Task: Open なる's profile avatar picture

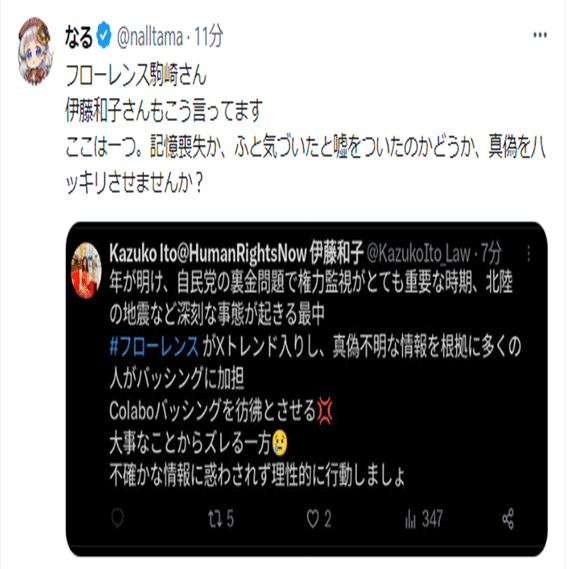Action: pos(35,51)
